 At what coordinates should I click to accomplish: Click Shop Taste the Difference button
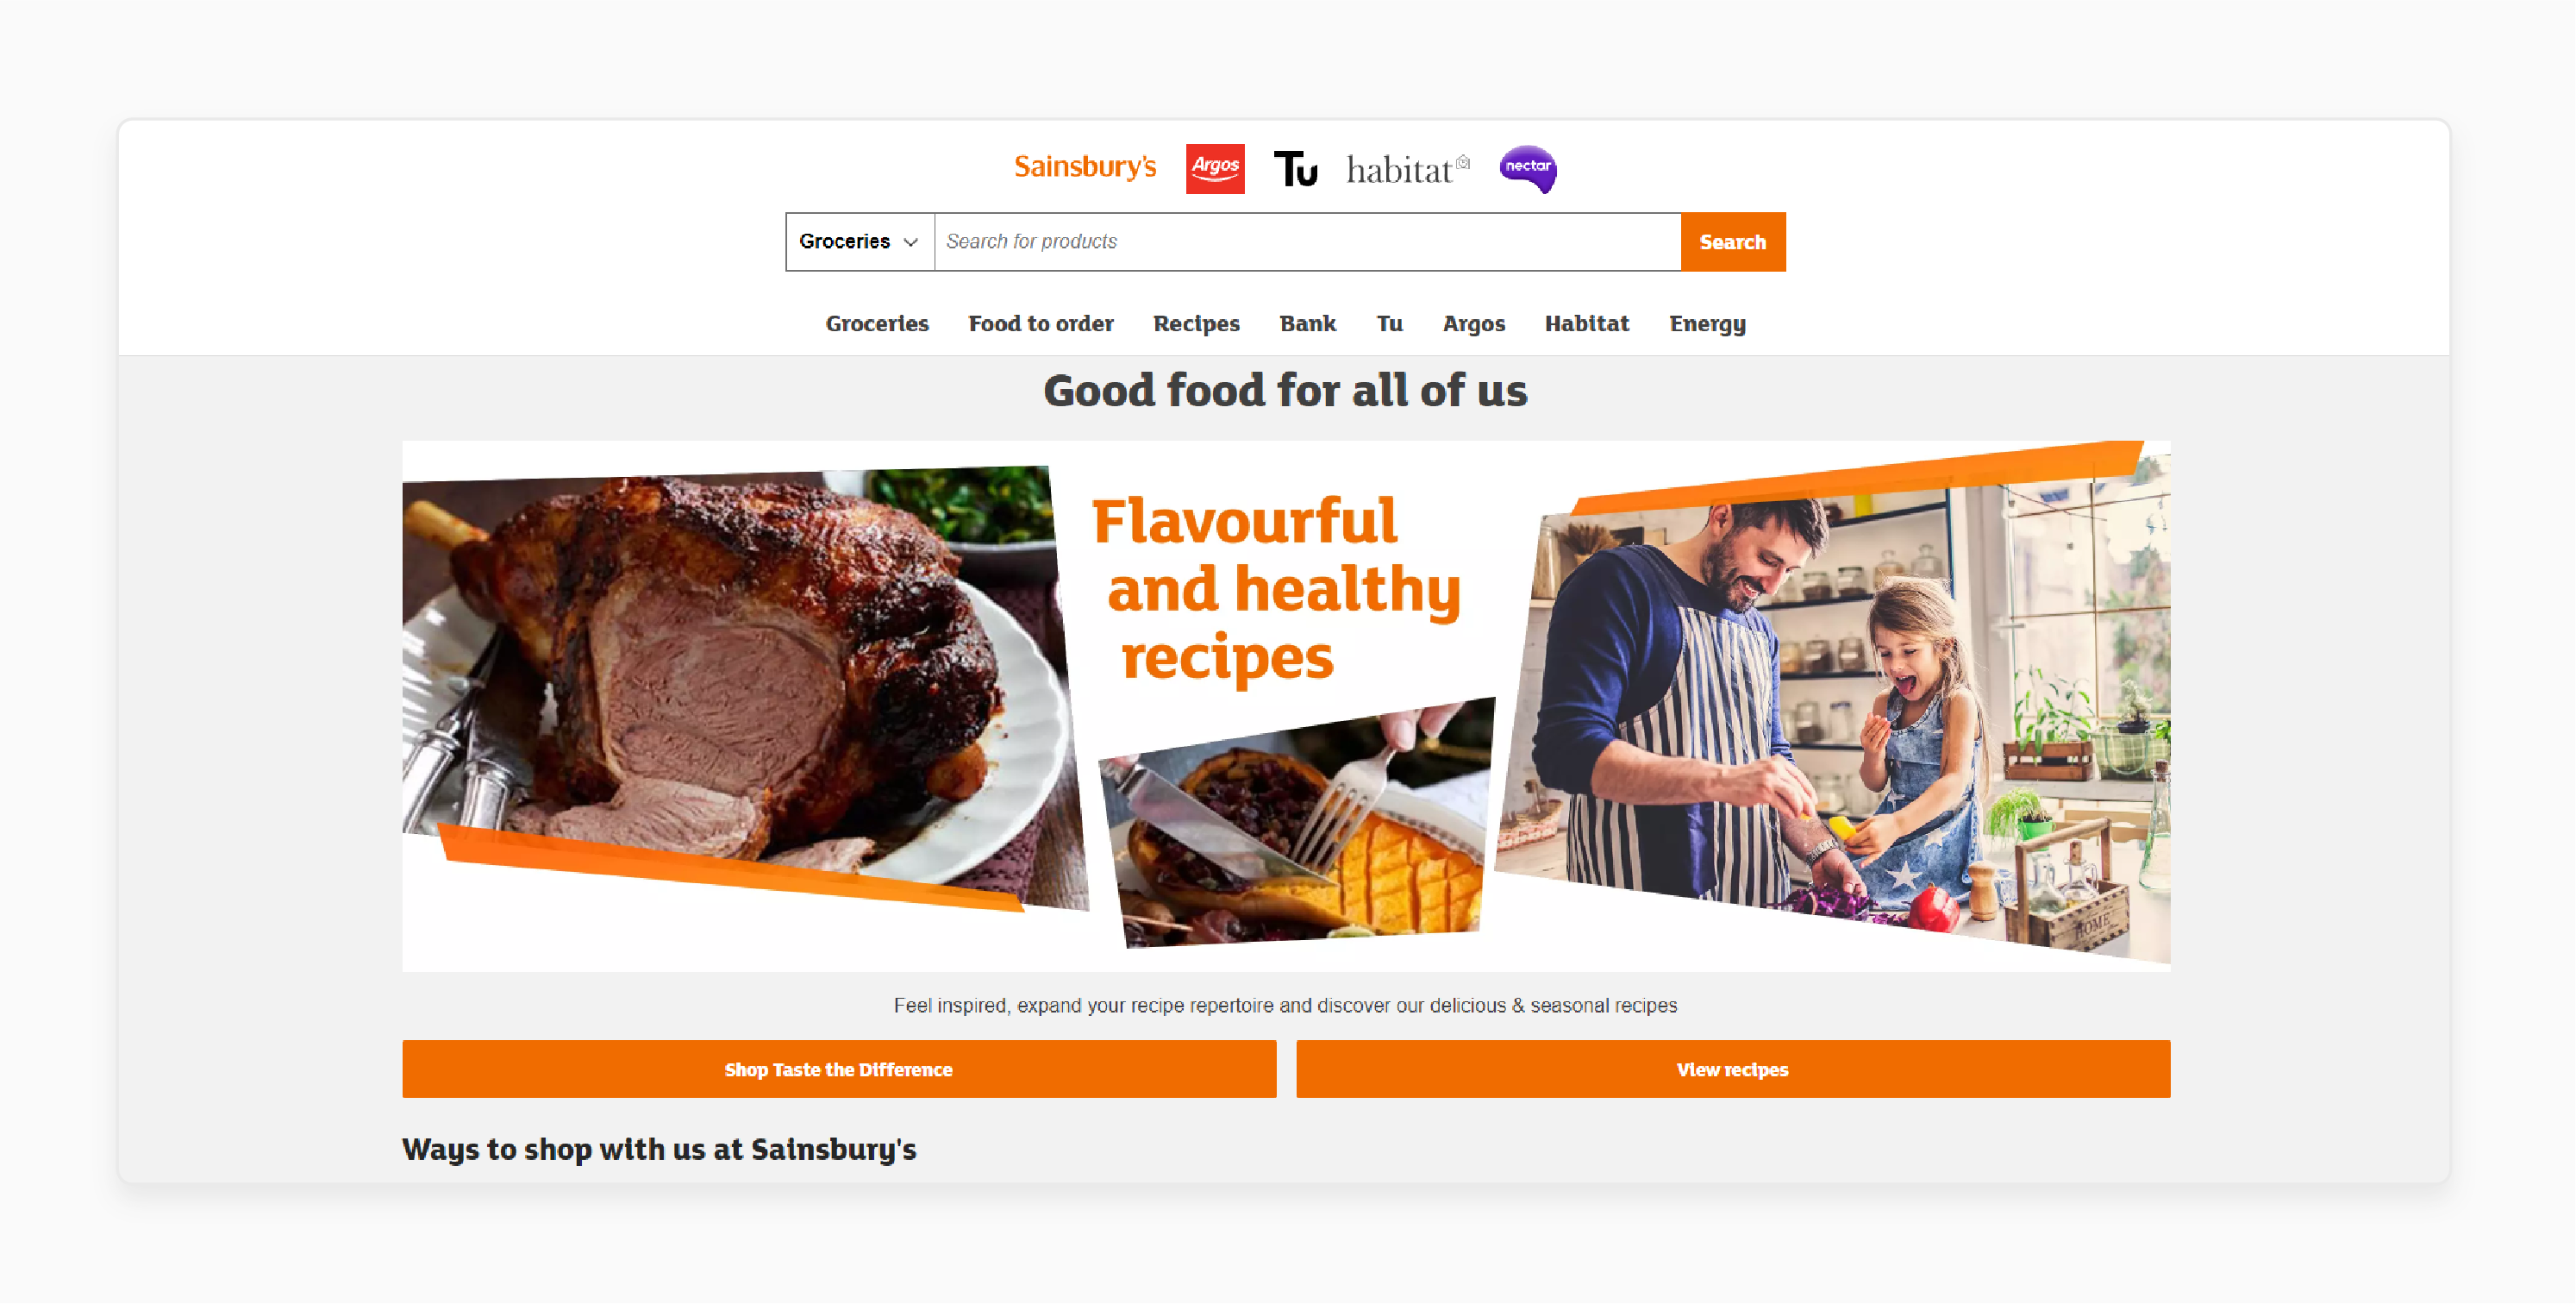[838, 1066]
